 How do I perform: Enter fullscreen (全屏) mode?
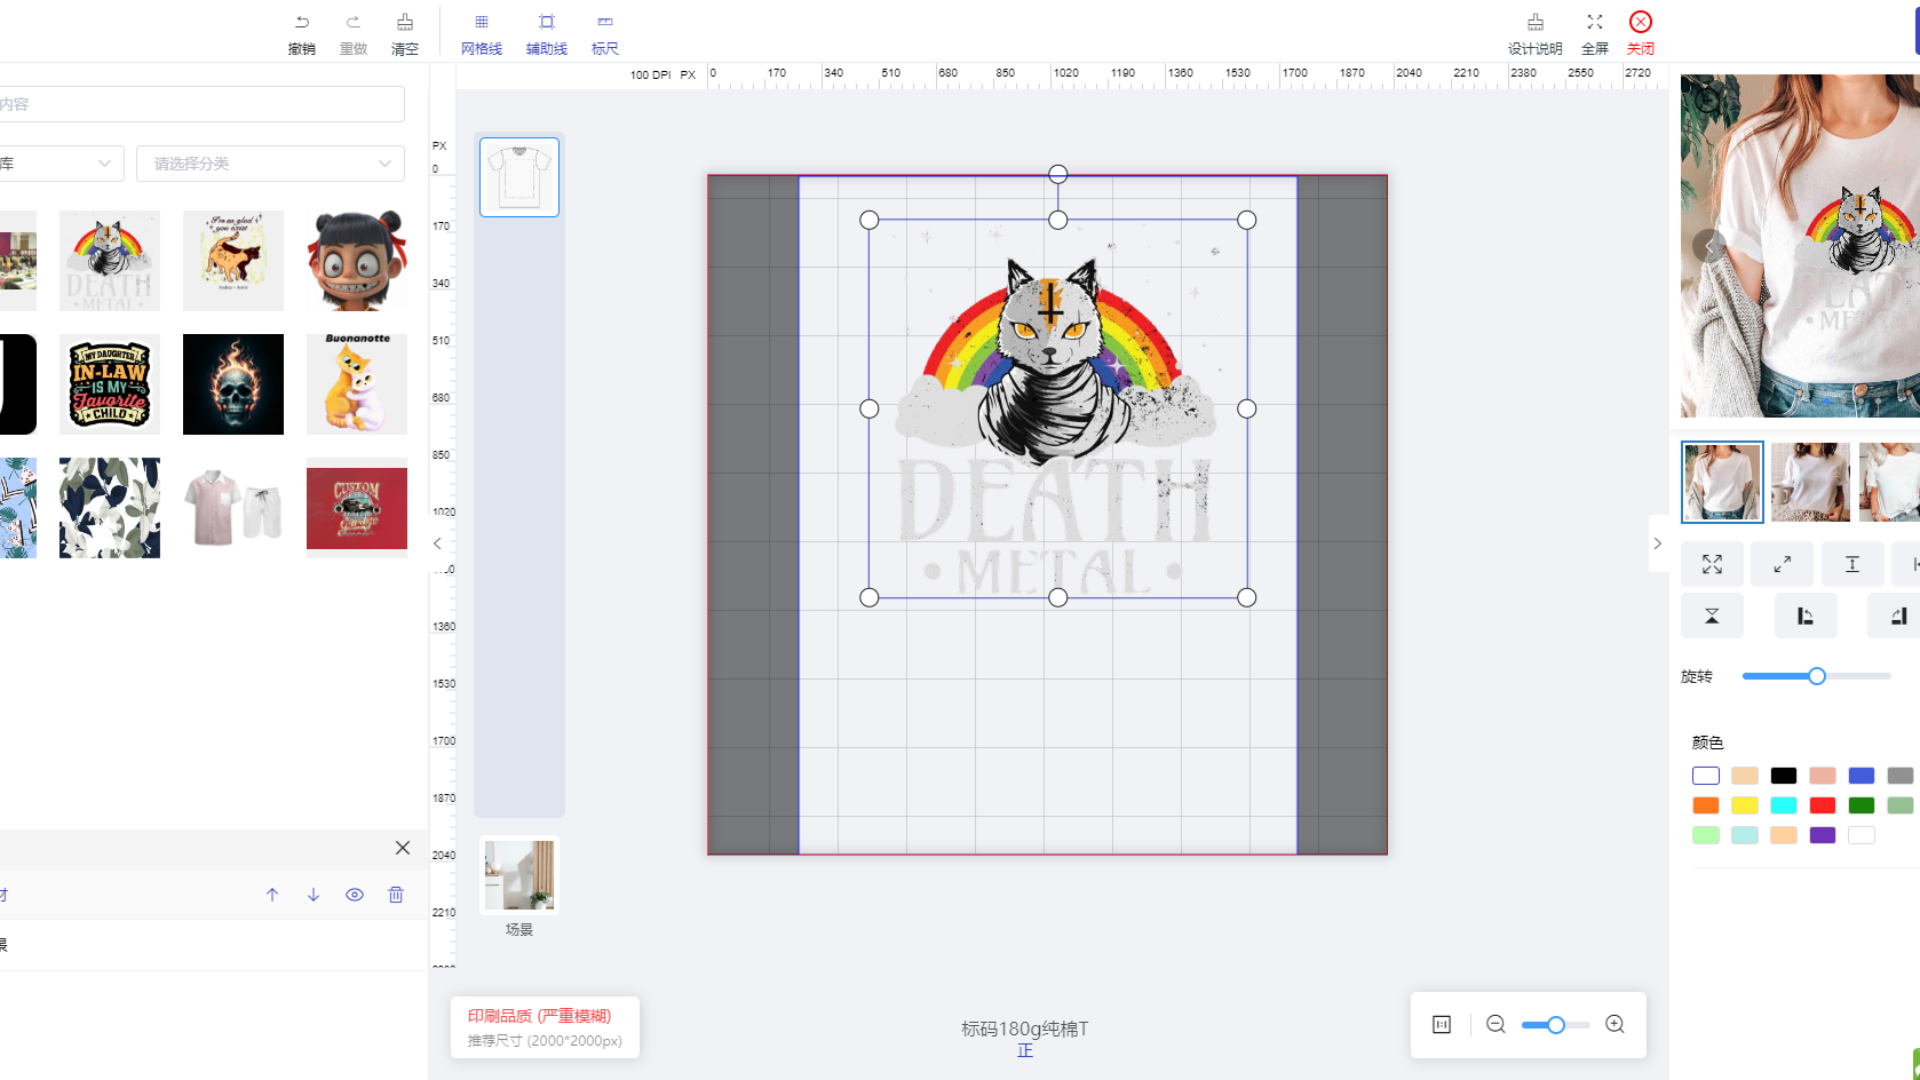click(x=1594, y=23)
